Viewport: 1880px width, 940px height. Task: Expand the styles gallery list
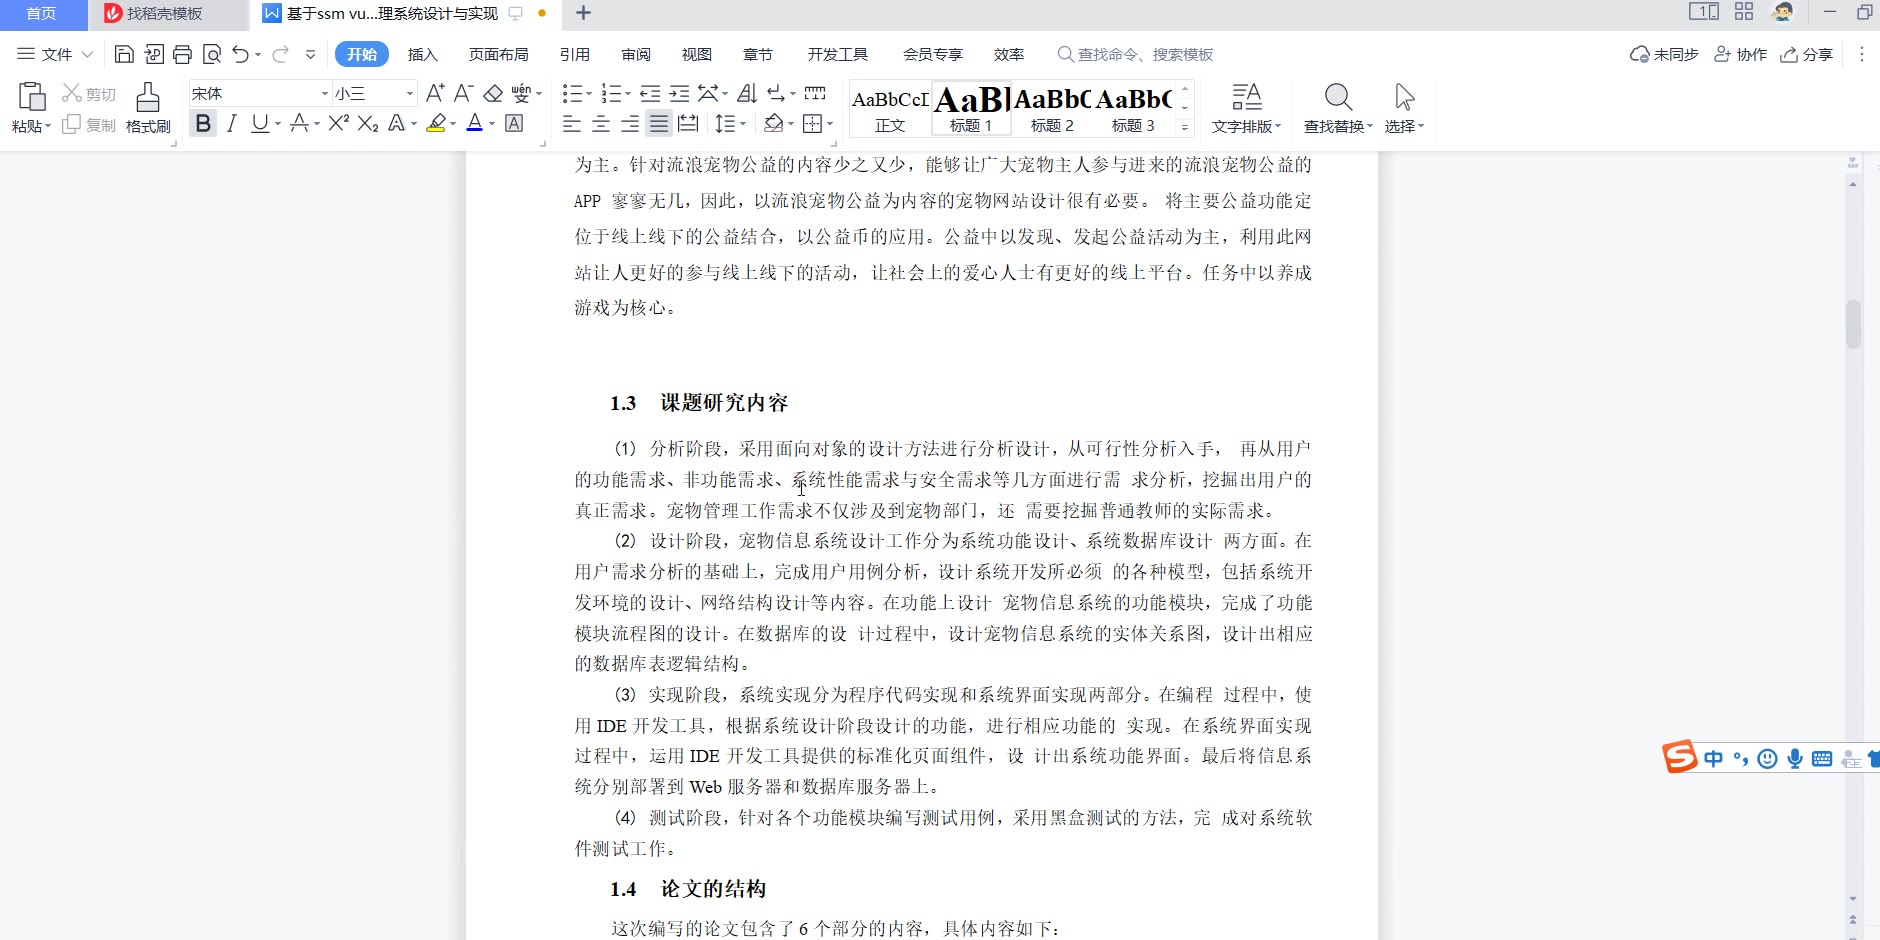tap(1185, 127)
